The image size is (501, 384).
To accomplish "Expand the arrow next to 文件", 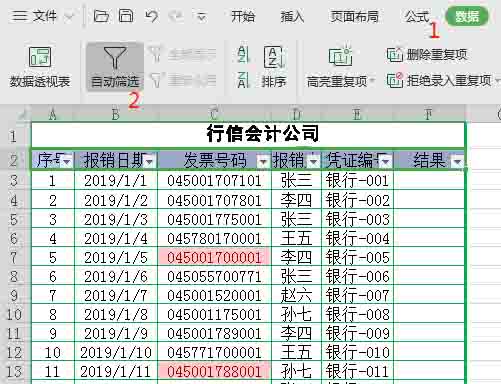I will pyautogui.click(x=68, y=16).
